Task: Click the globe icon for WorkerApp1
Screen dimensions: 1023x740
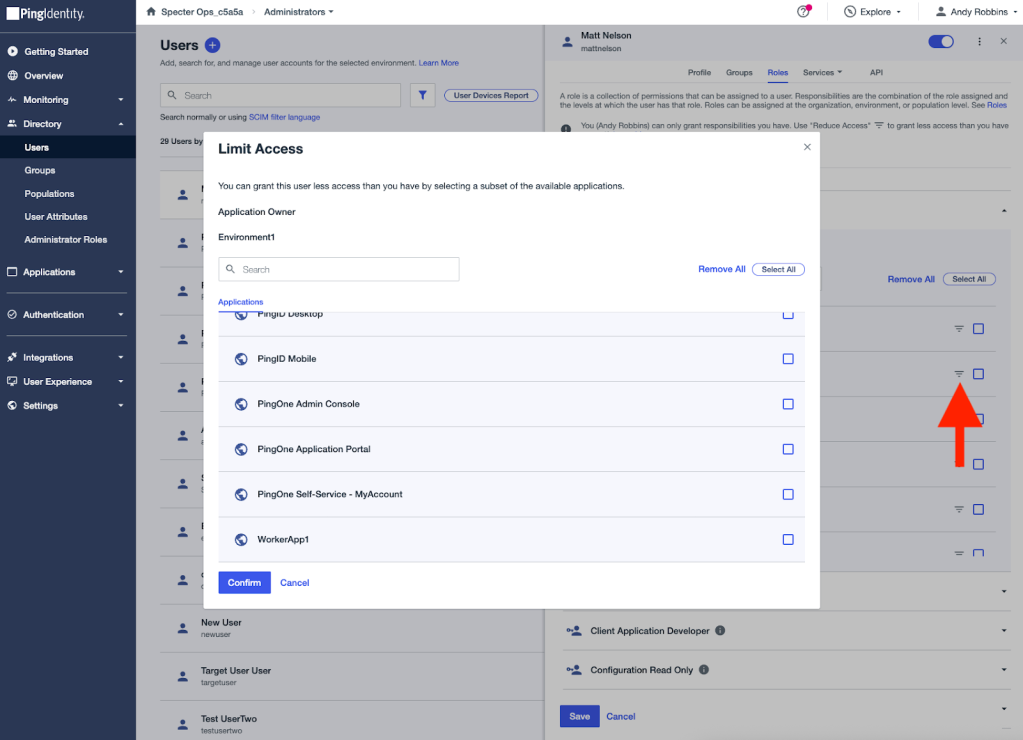Action: pyautogui.click(x=241, y=540)
